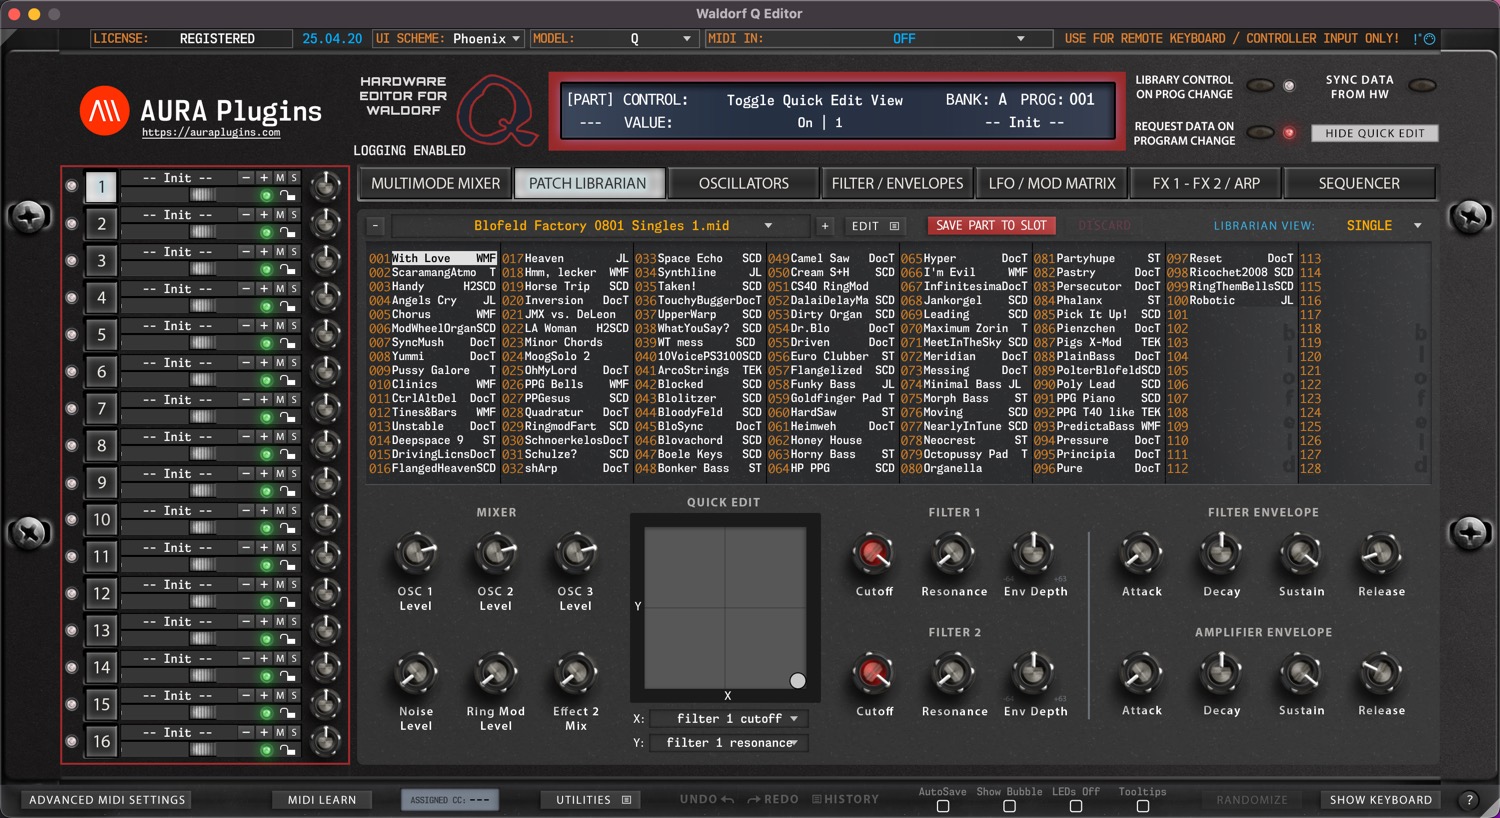This screenshot has height=818, width=1500.
Task: Click the previous-file minus button beside librarian file
Action: coord(375,226)
